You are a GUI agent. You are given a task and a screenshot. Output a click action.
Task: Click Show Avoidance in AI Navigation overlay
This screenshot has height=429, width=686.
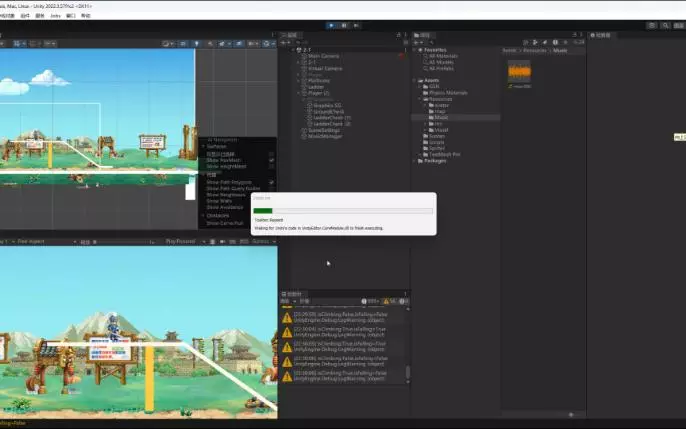pos(224,207)
